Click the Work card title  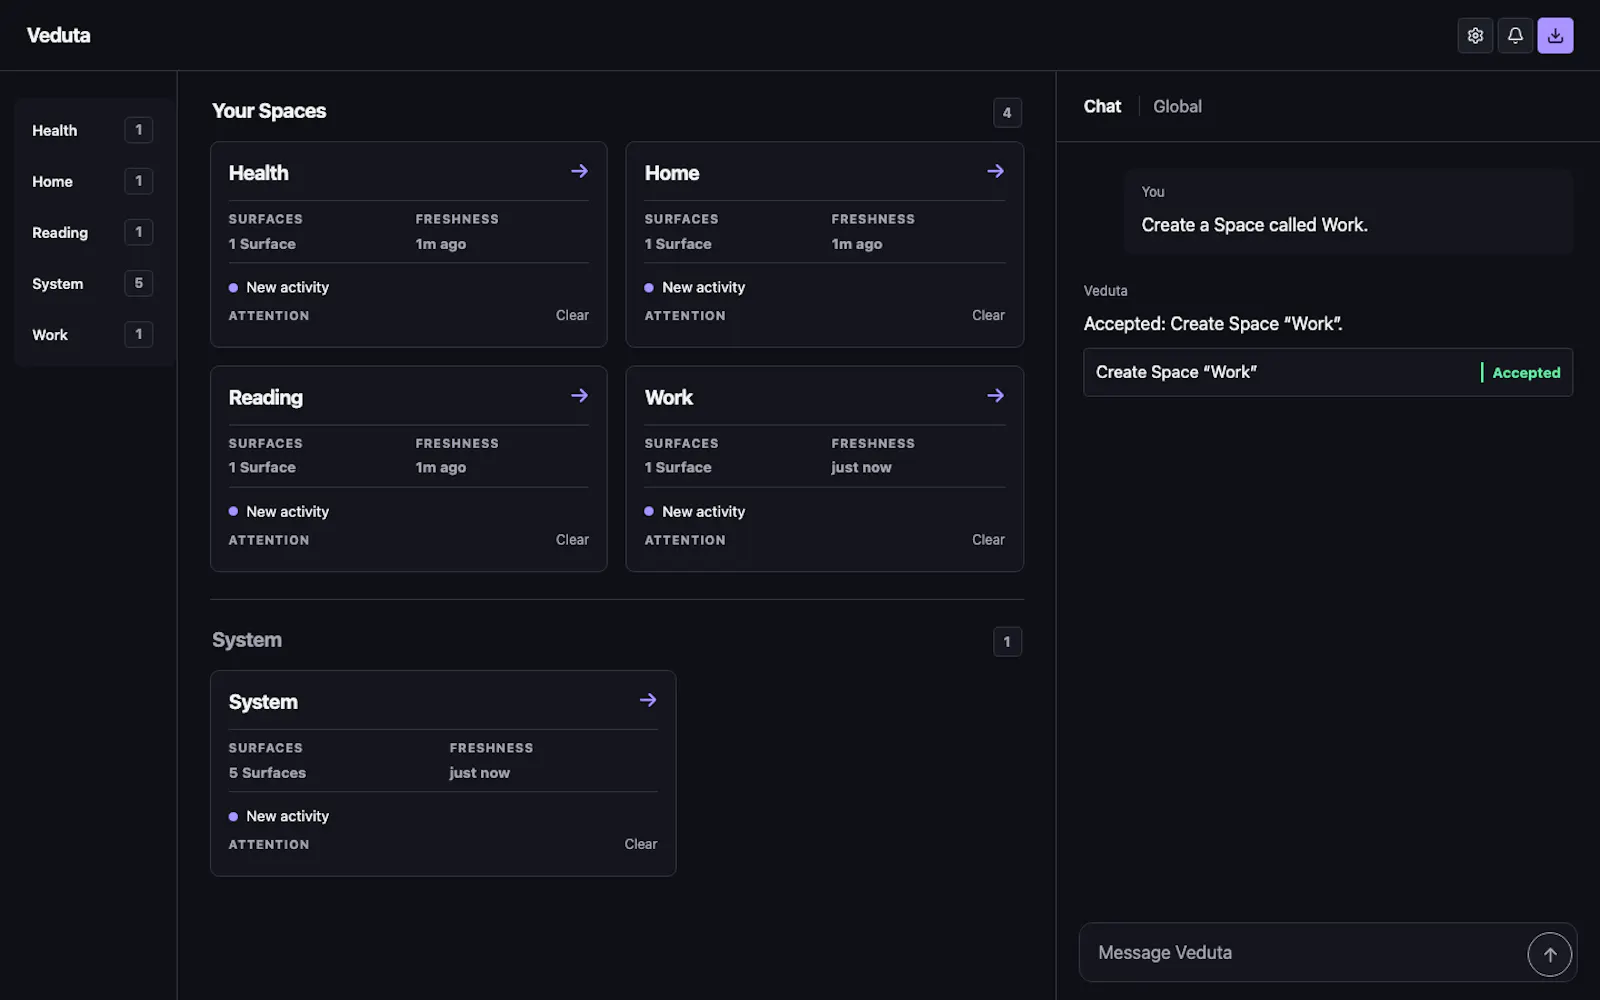(x=669, y=397)
